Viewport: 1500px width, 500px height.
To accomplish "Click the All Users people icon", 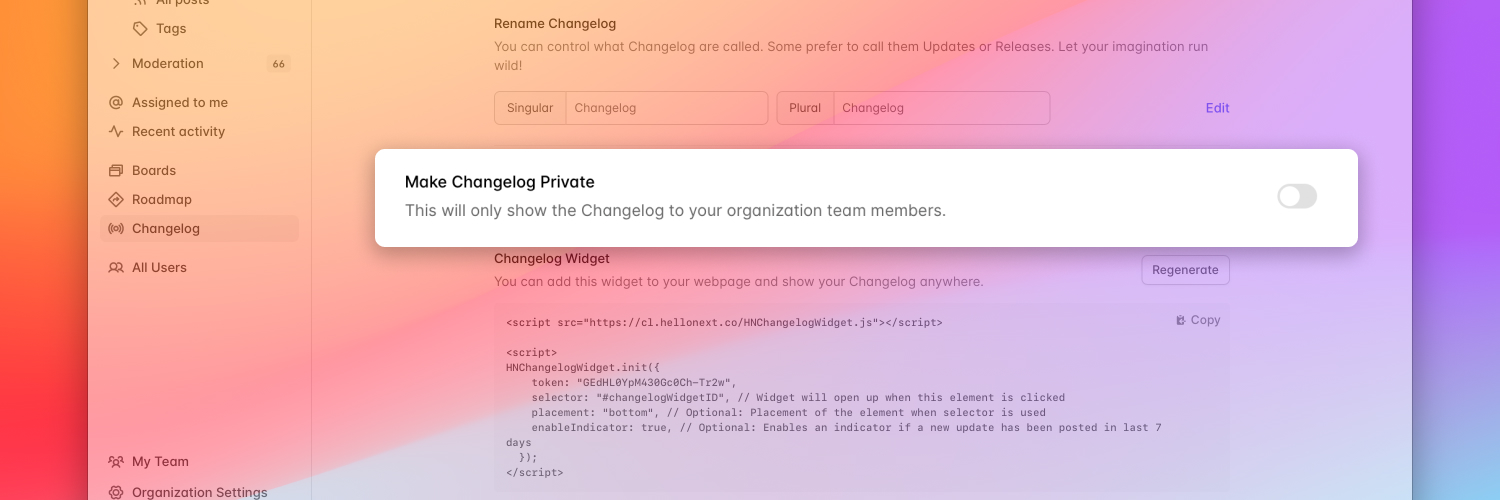I will coord(116,267).
